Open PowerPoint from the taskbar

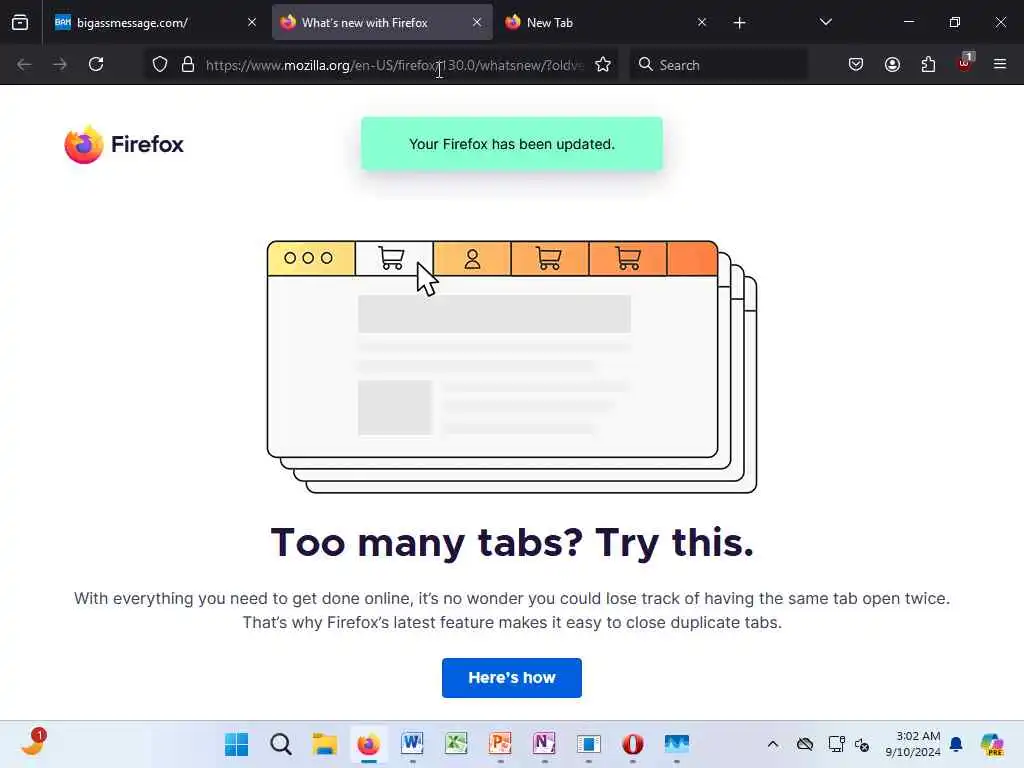(500, 744)
